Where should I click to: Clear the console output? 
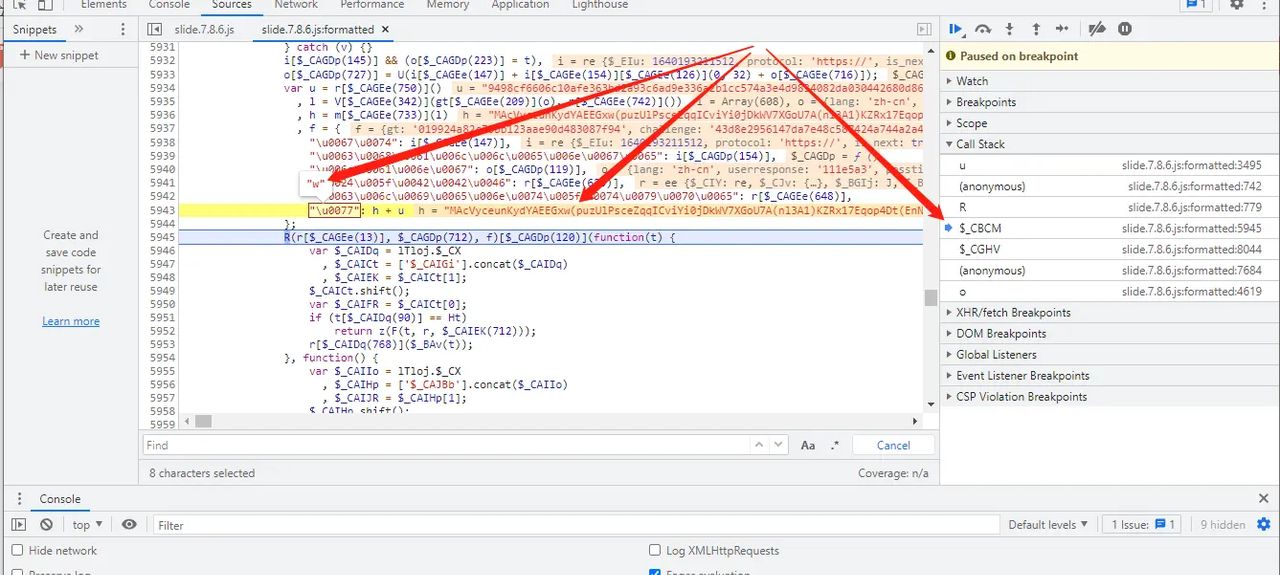[x=46, y=525]
